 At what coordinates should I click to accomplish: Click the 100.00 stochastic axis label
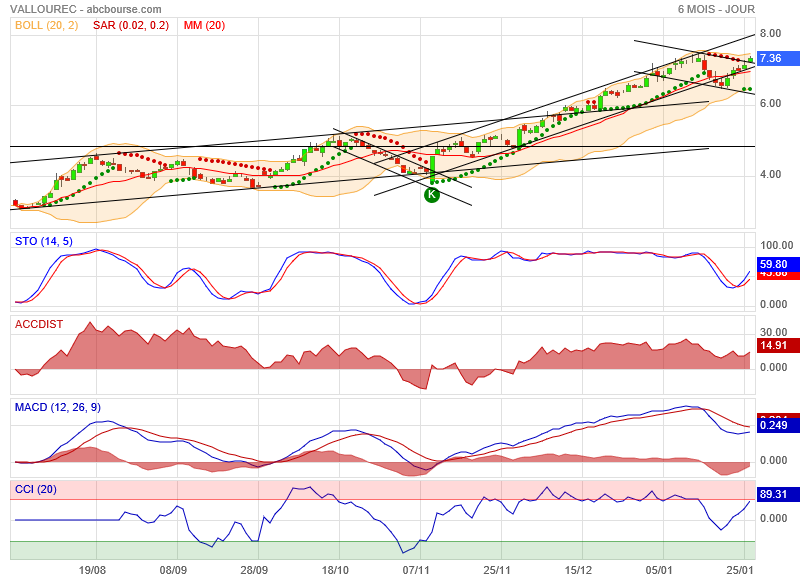(777, 245)
